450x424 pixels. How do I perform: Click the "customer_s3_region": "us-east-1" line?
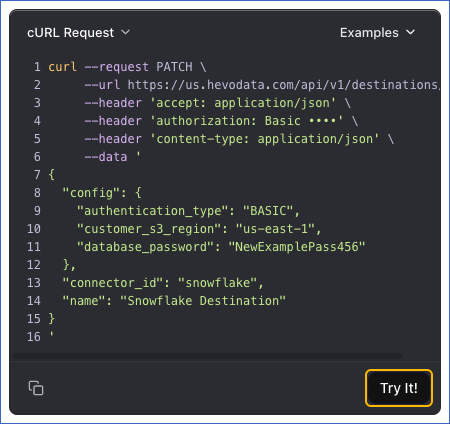[199, 229]
